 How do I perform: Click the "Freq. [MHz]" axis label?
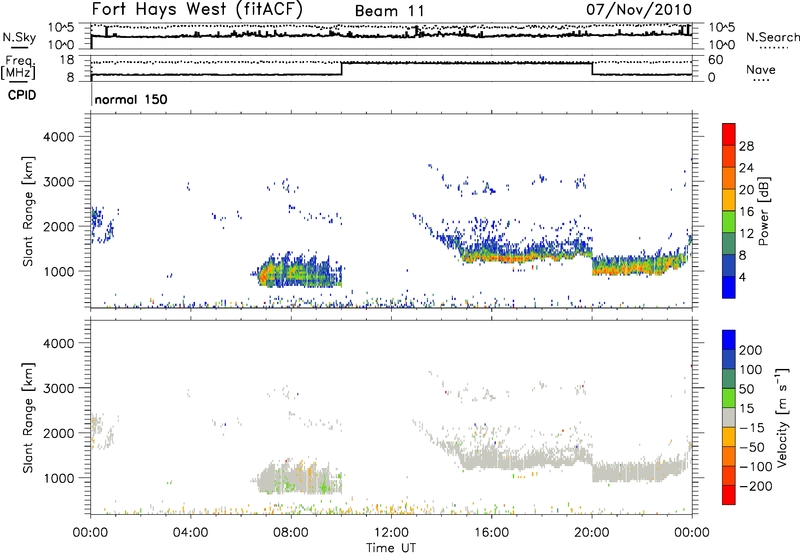(19, 67)
